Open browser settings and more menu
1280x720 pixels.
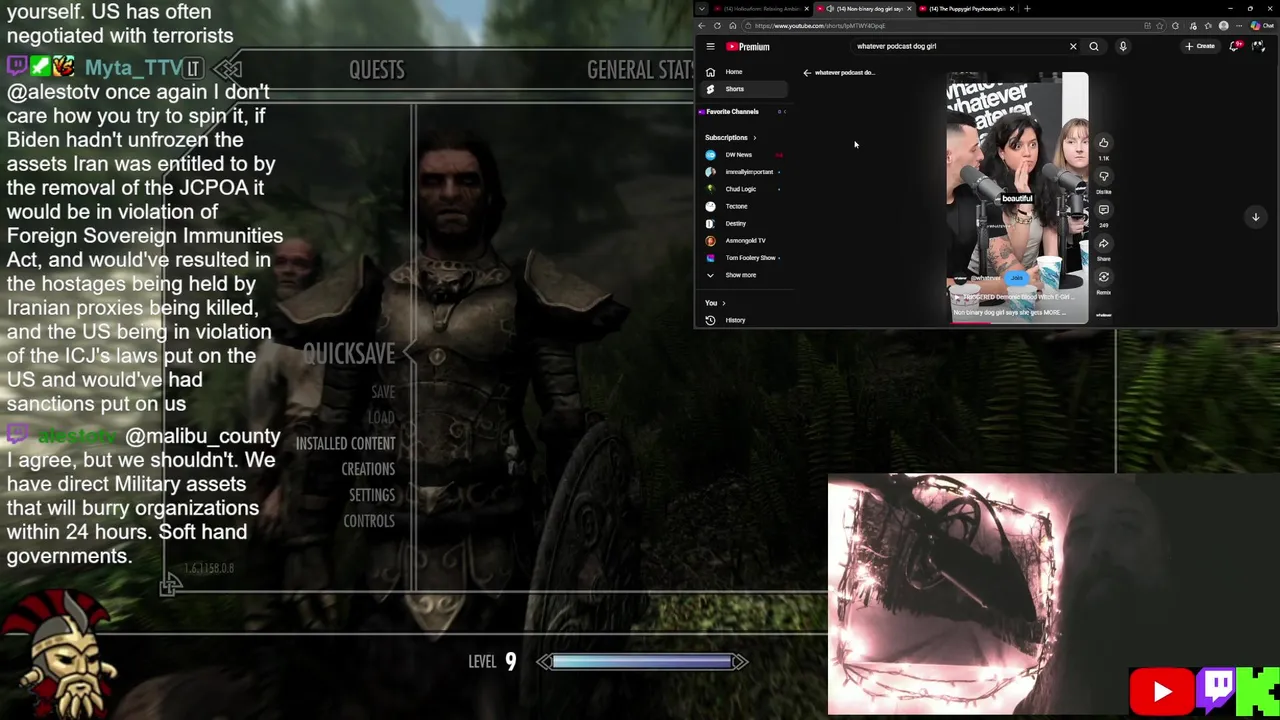1239,26
